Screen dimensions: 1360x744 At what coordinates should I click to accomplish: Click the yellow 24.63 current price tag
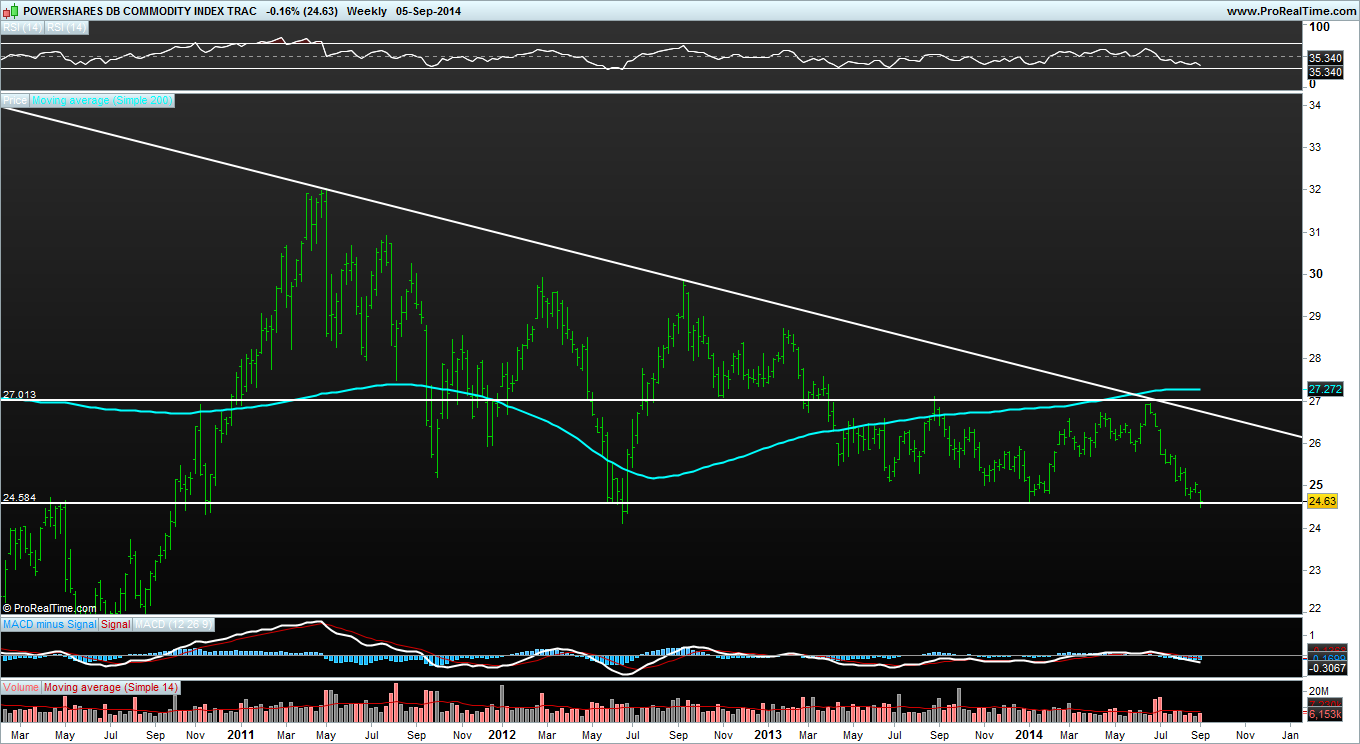[x=1322, y=501]
